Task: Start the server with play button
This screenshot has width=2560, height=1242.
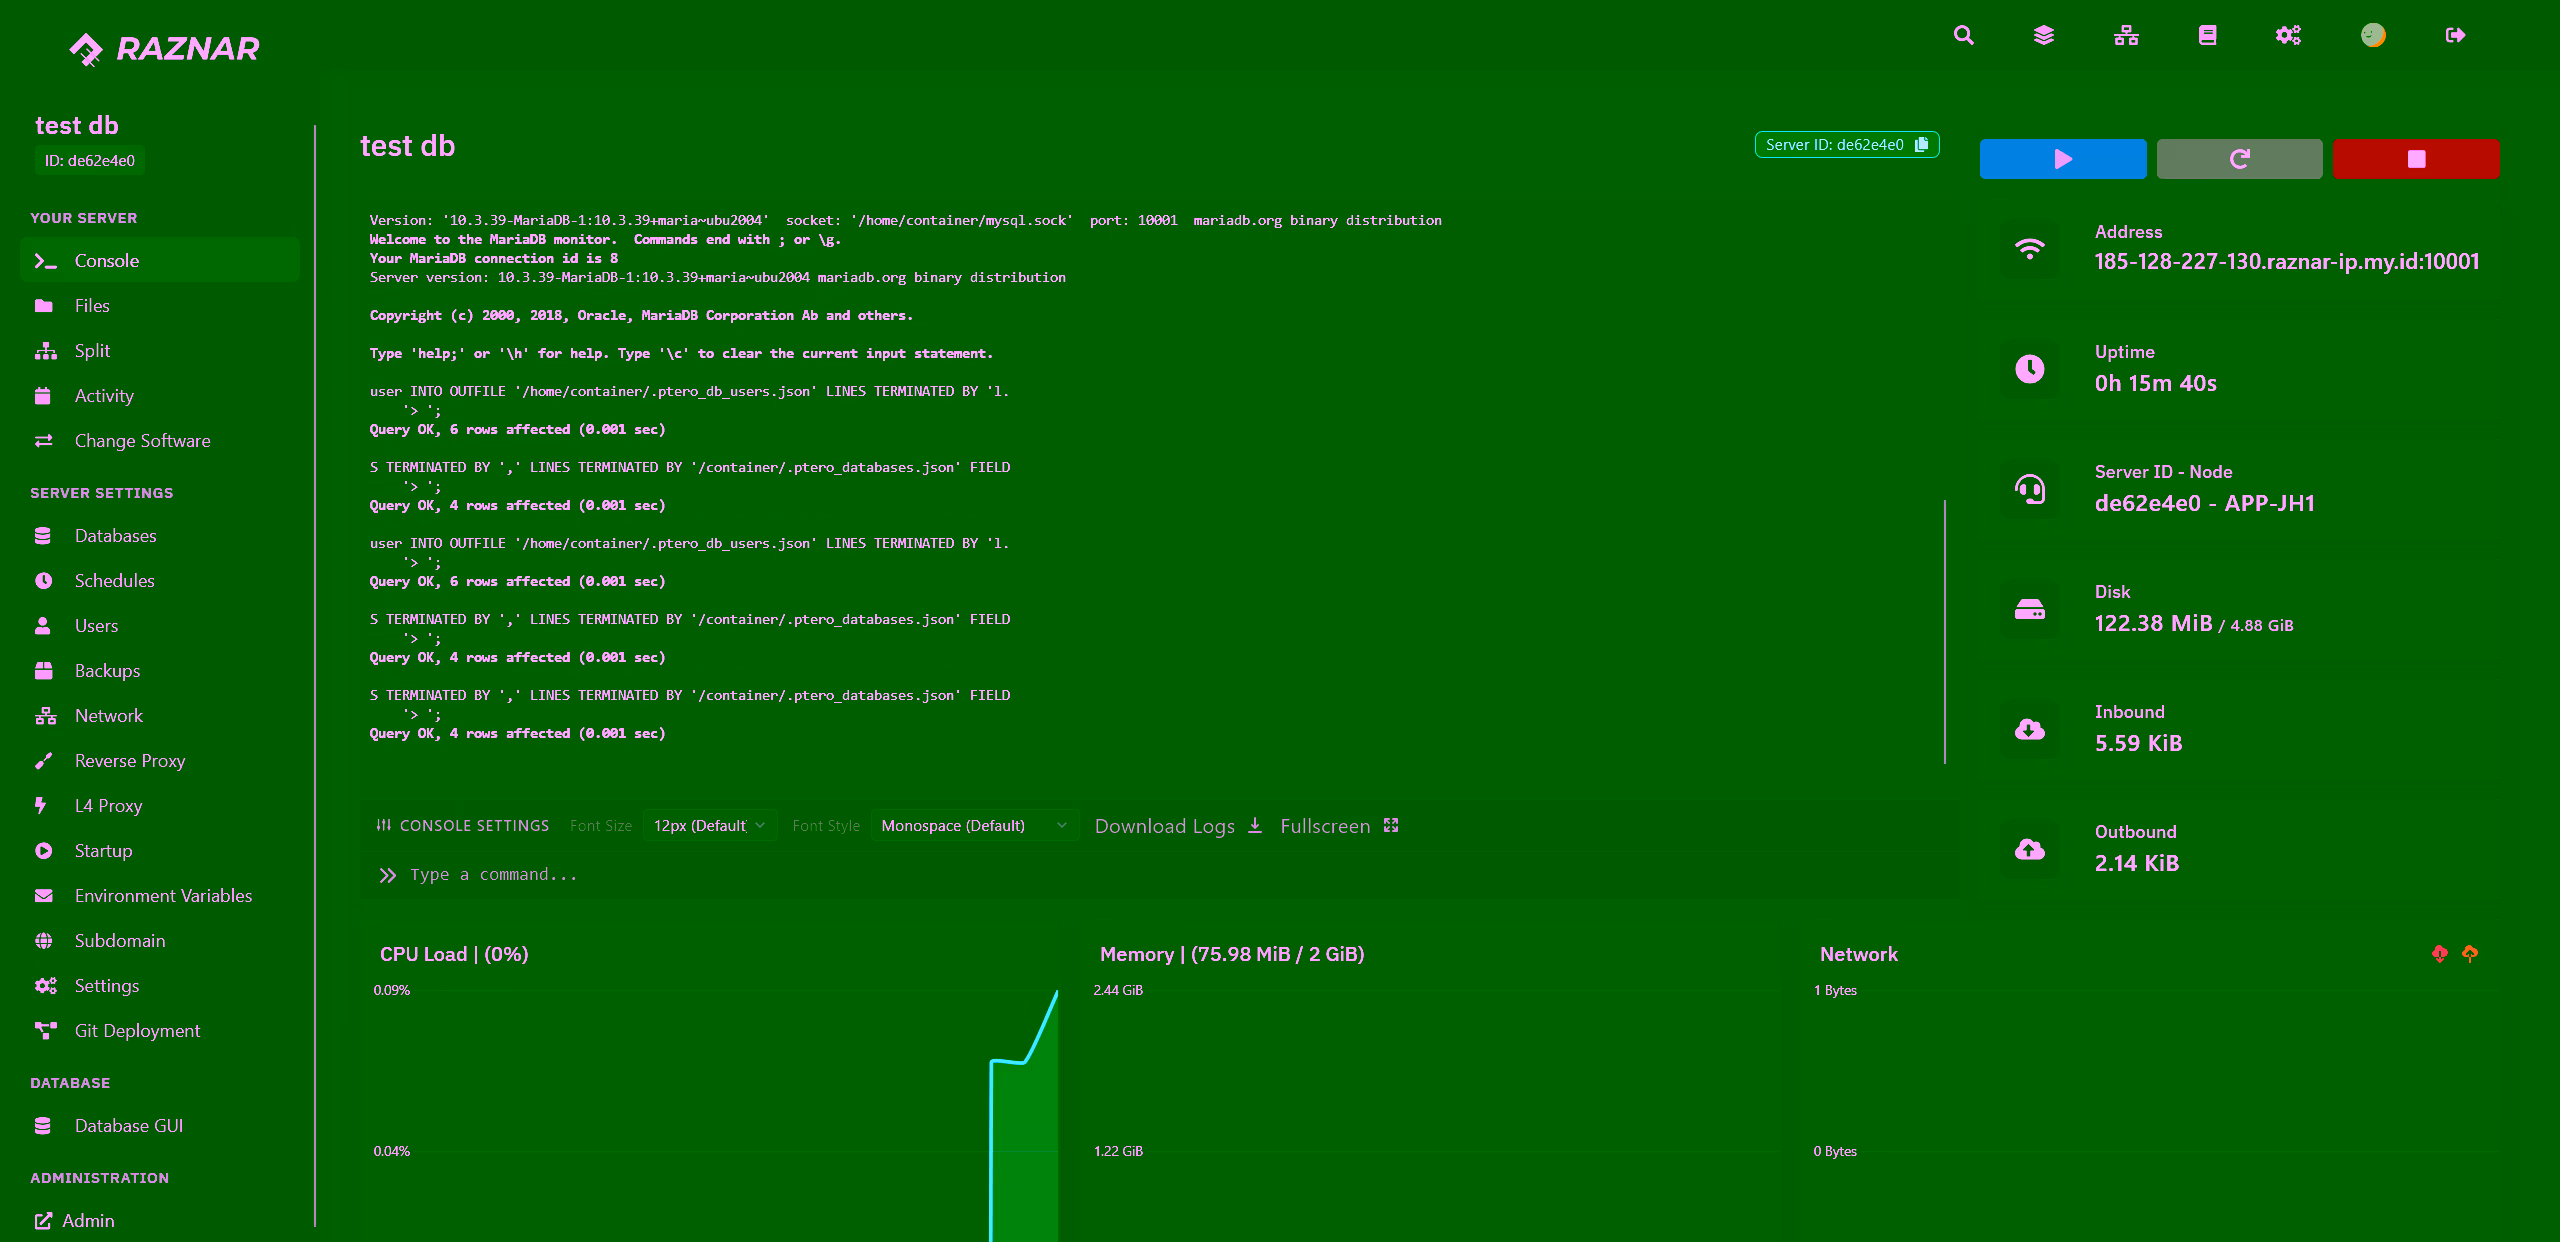Action: click(2063, 159)
